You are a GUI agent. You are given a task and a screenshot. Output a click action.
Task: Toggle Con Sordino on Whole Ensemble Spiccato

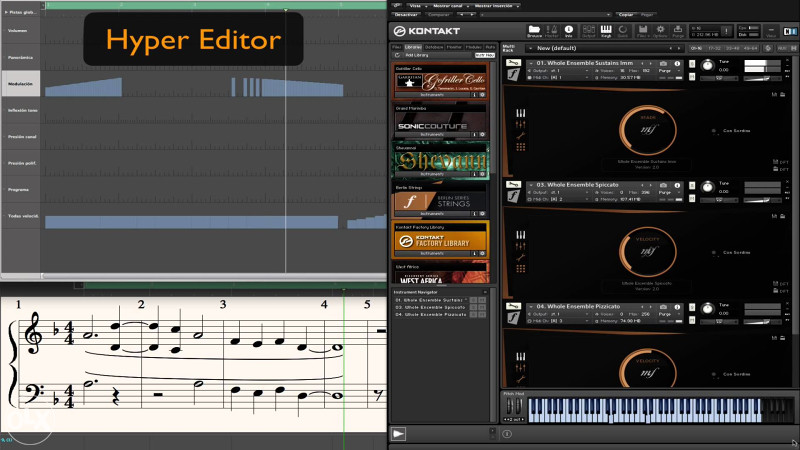714,253
